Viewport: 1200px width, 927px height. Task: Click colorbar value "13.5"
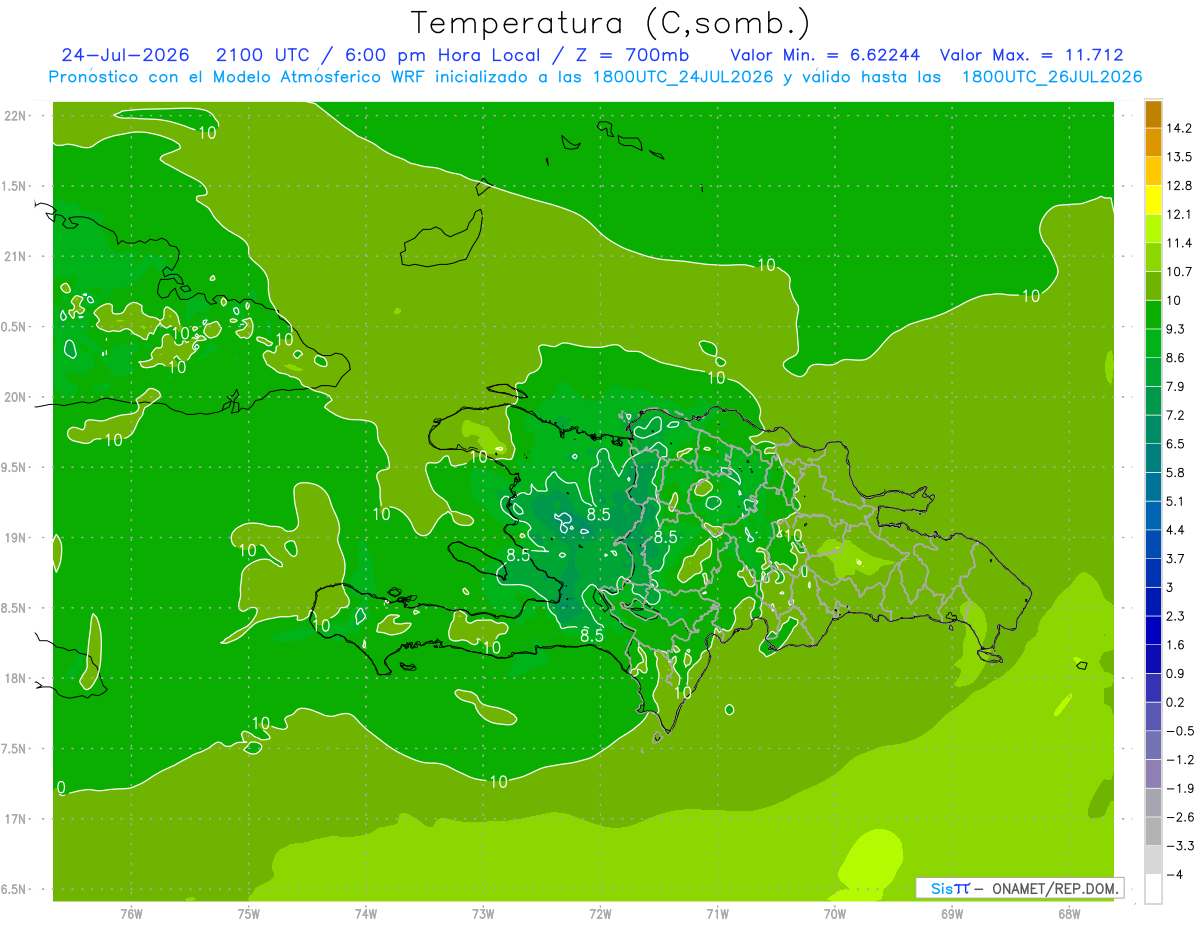[1179, 157]
